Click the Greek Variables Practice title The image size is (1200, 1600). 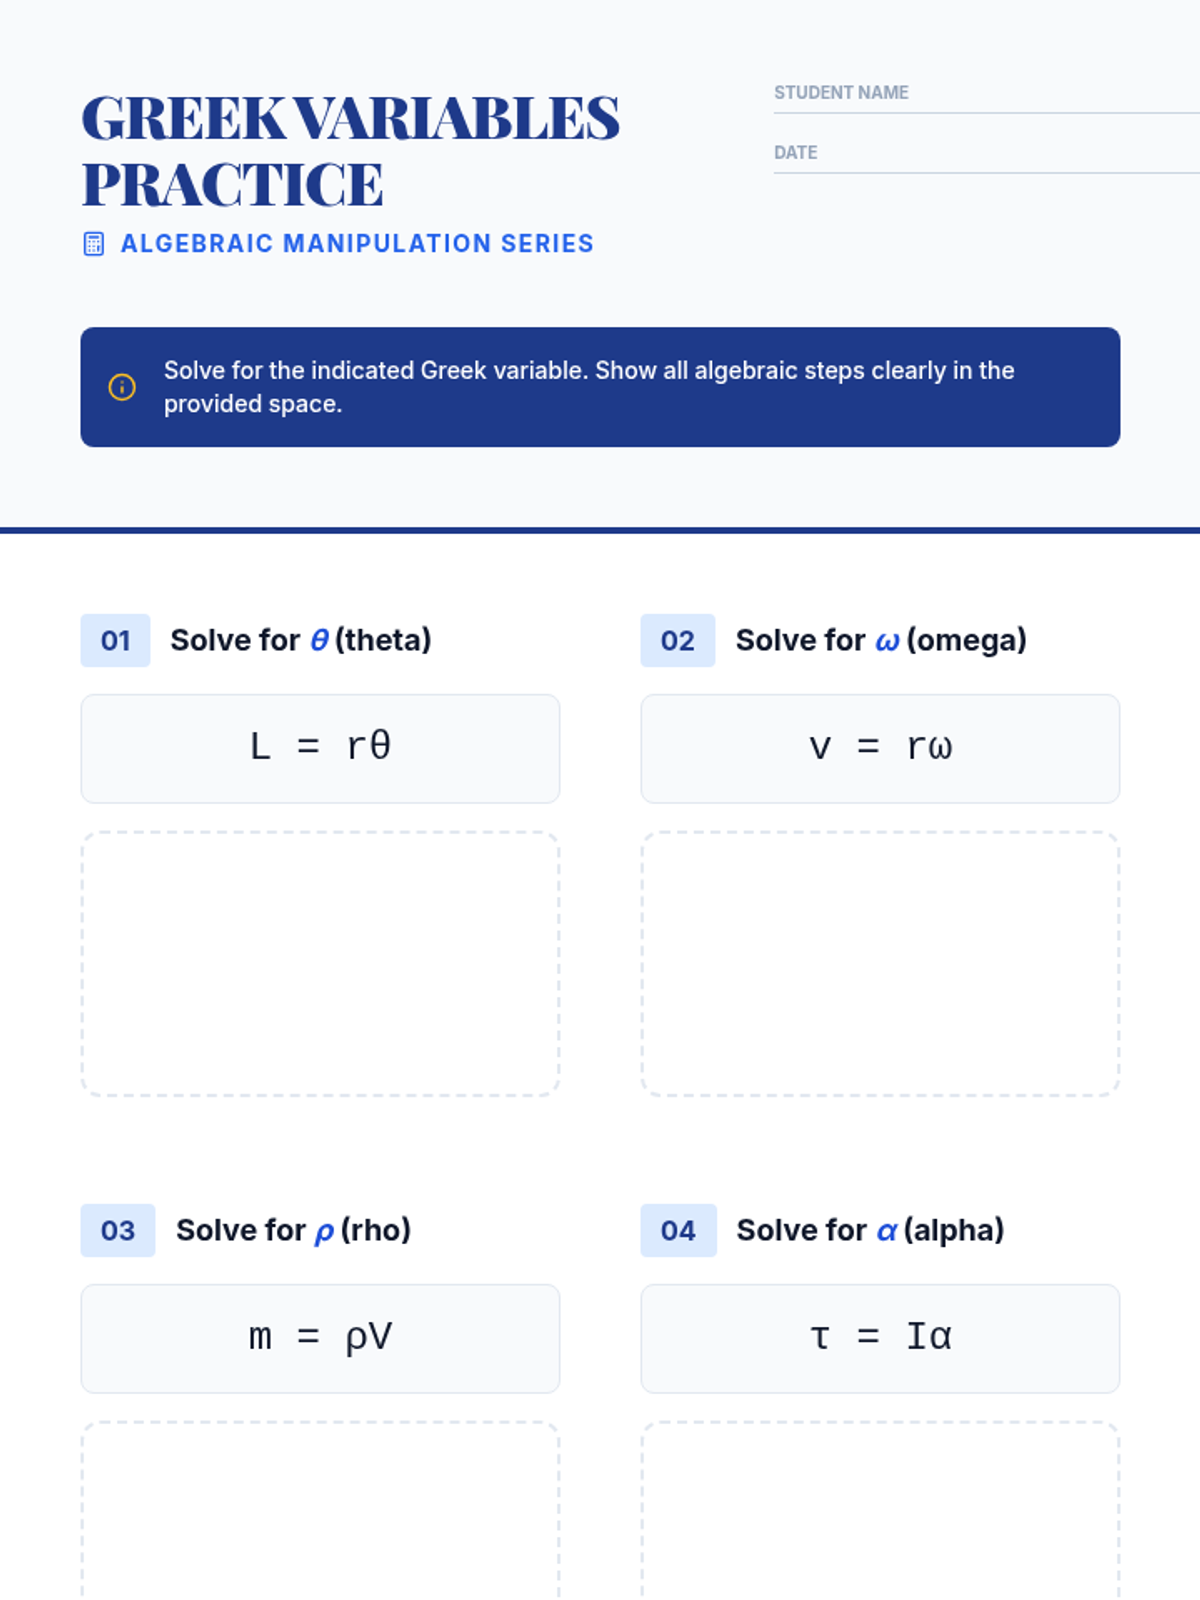click(350, 151)
